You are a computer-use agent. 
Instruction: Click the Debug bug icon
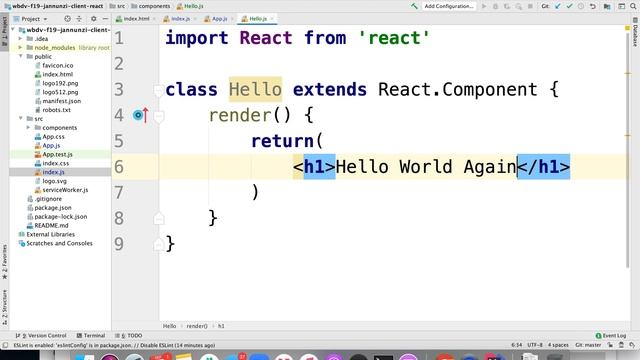[496, 6]
